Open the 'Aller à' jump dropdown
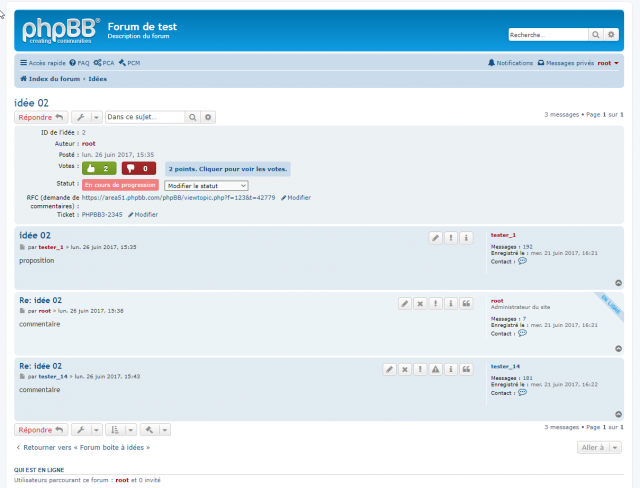This screenshot has width=640, height=488. [600, 447]
